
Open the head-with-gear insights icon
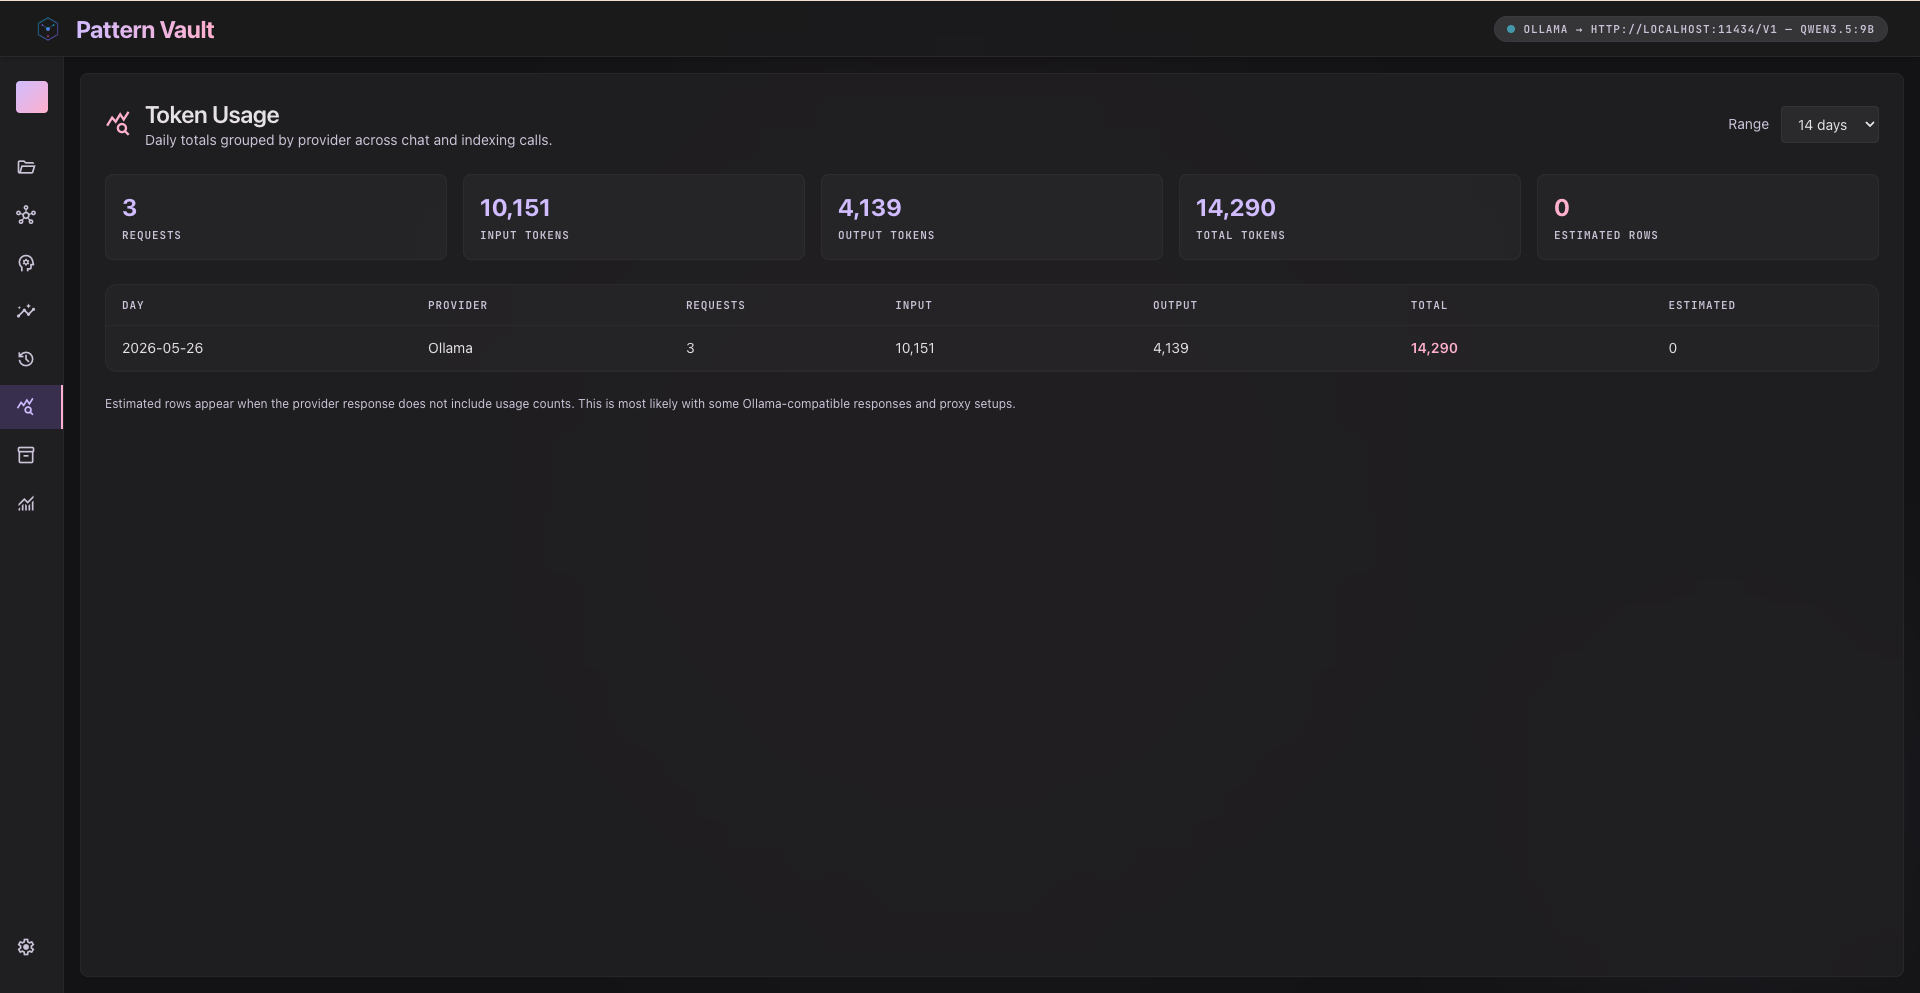coord(26,263)
